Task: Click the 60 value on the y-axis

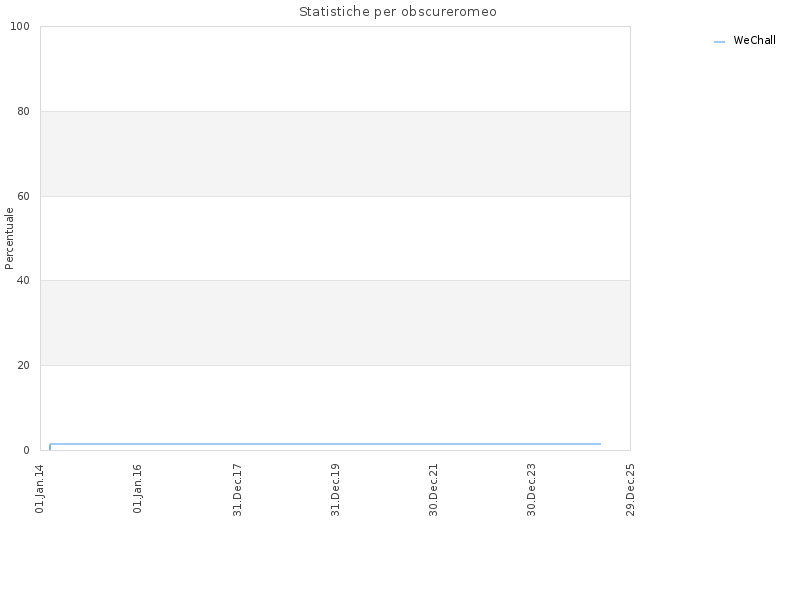Action: [x=23, y=196]
